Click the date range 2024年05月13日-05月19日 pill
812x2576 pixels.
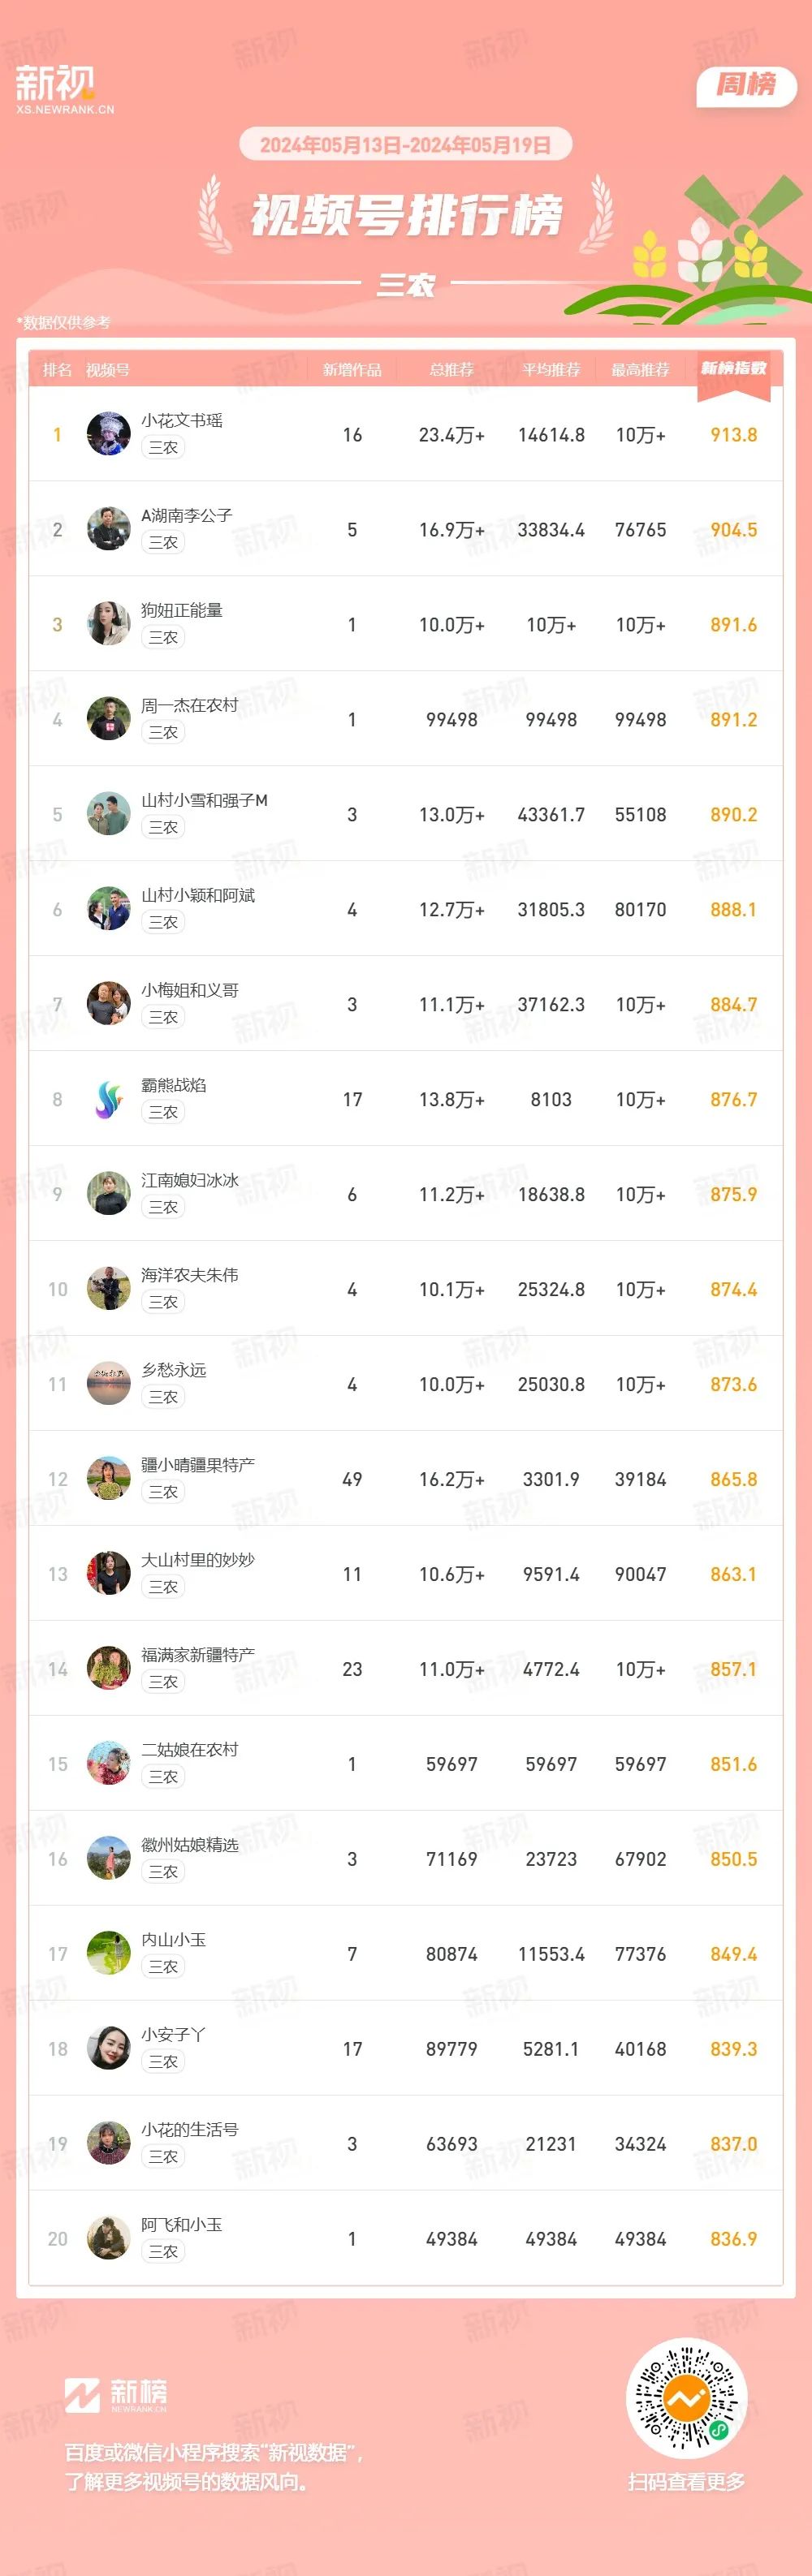[406, 145]
